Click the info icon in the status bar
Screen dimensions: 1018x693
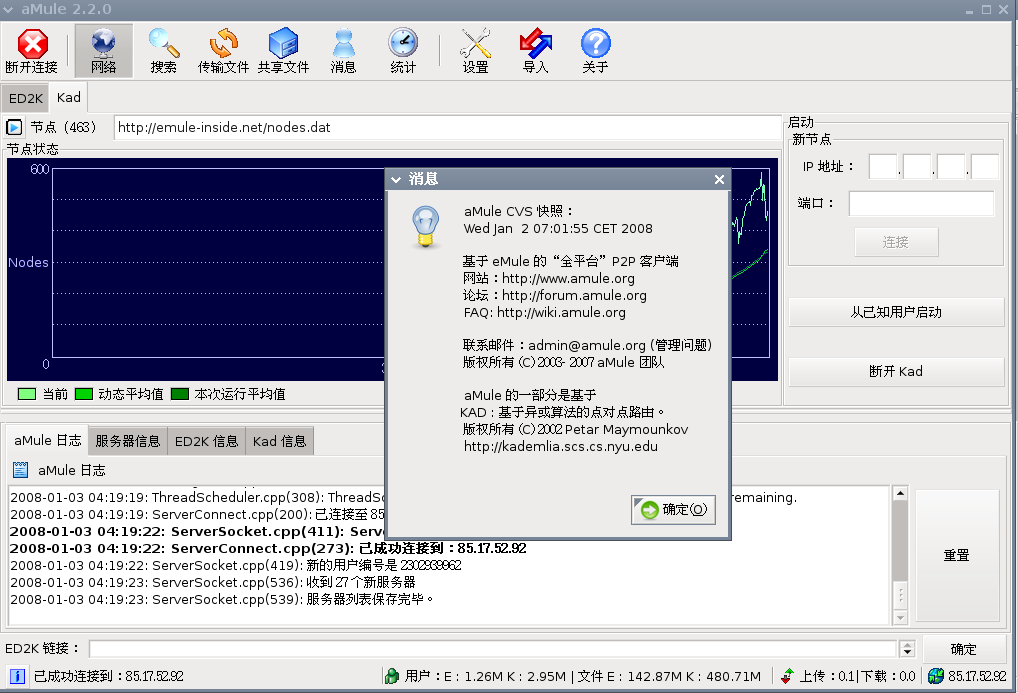(17, 676)
